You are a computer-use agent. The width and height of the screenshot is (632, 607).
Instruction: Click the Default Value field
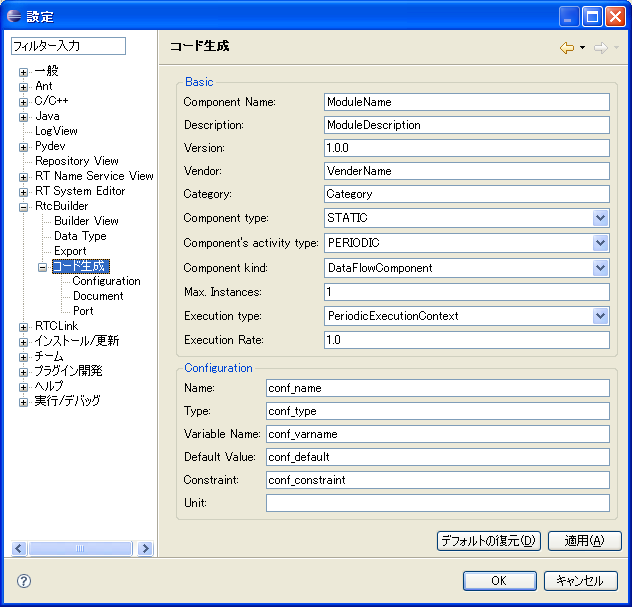coord(438,457)
